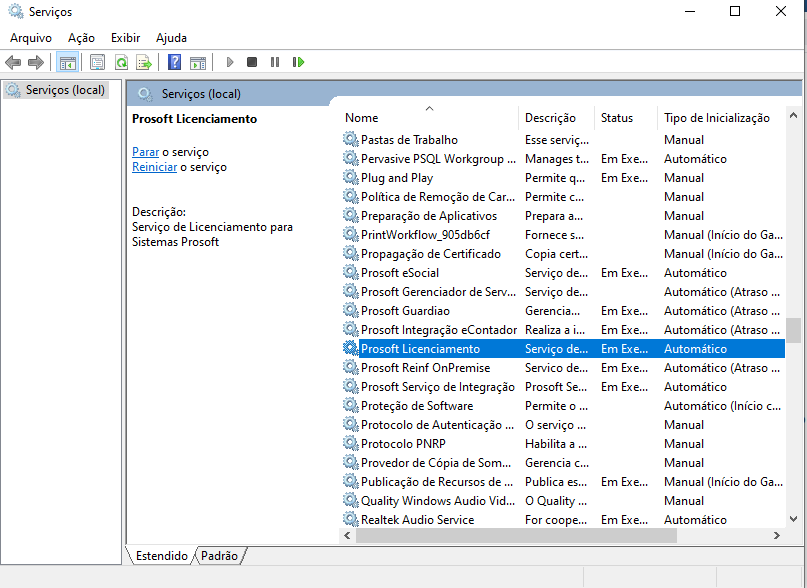Select the Provedor de Cópia de Som... row
Viewport: 807px width, 588px height.
point(564,462)
